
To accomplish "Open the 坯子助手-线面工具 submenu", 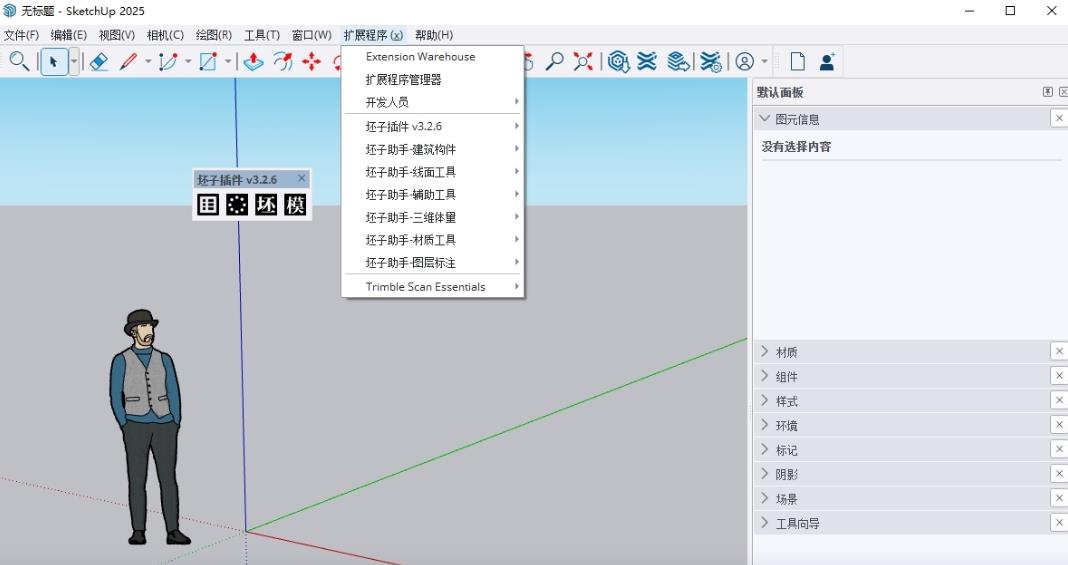I will (433, 172).
